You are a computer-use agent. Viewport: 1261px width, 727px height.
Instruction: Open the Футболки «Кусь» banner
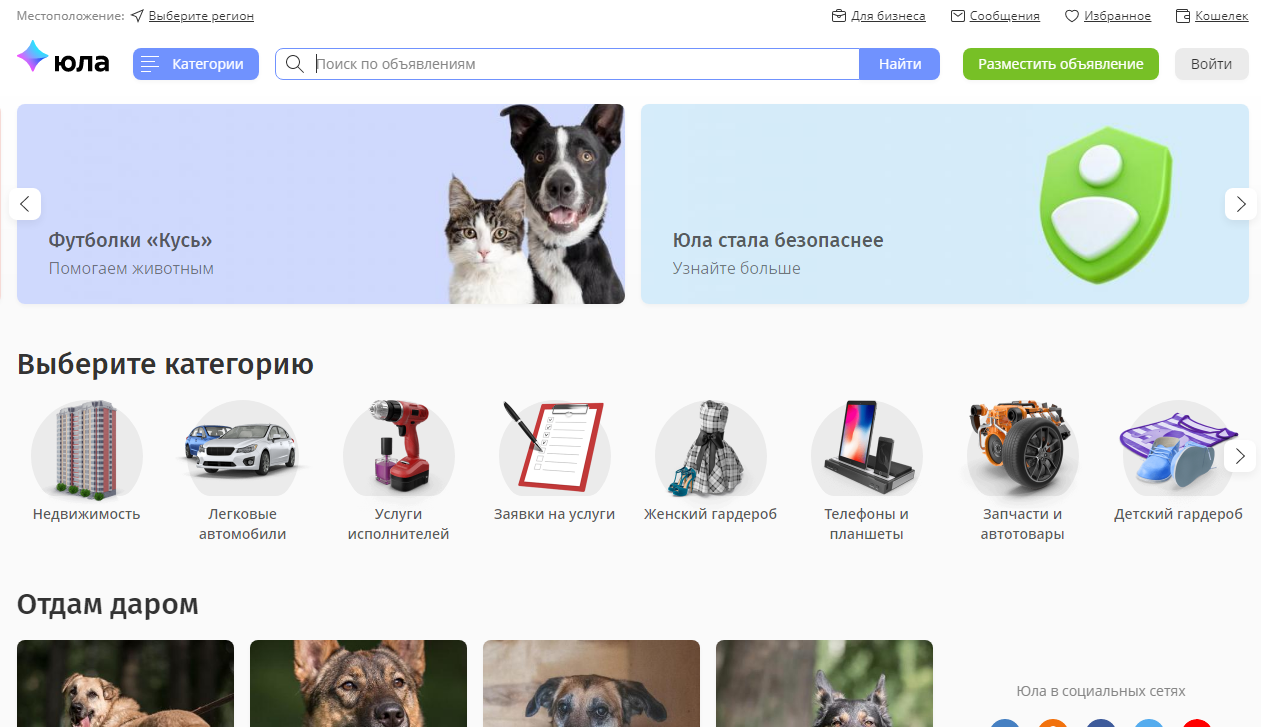321,204
